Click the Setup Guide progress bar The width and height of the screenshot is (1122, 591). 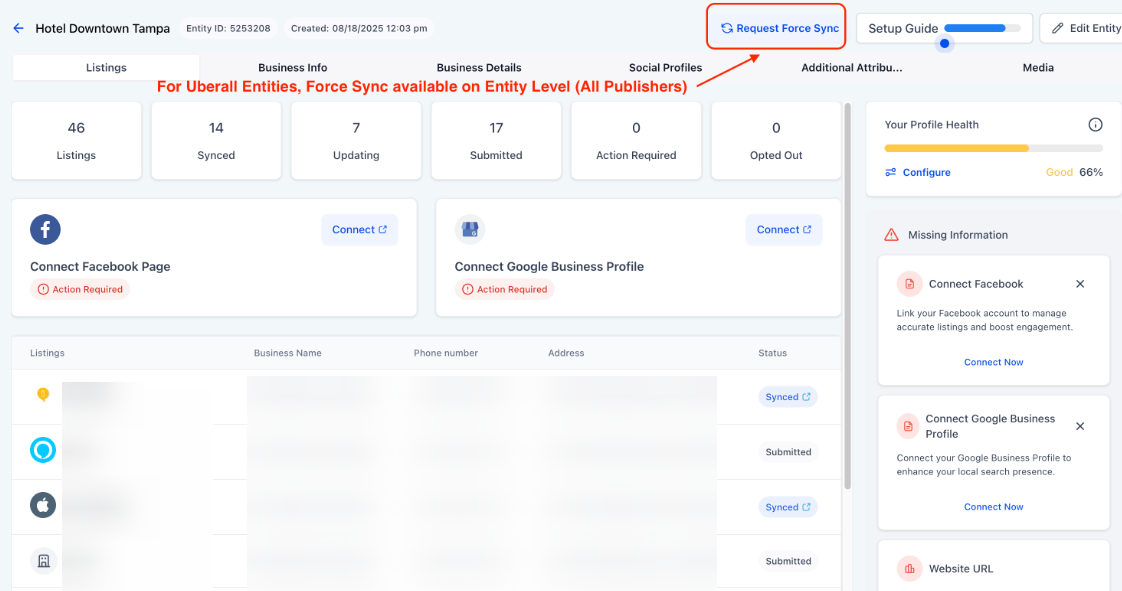click(986, 29)
